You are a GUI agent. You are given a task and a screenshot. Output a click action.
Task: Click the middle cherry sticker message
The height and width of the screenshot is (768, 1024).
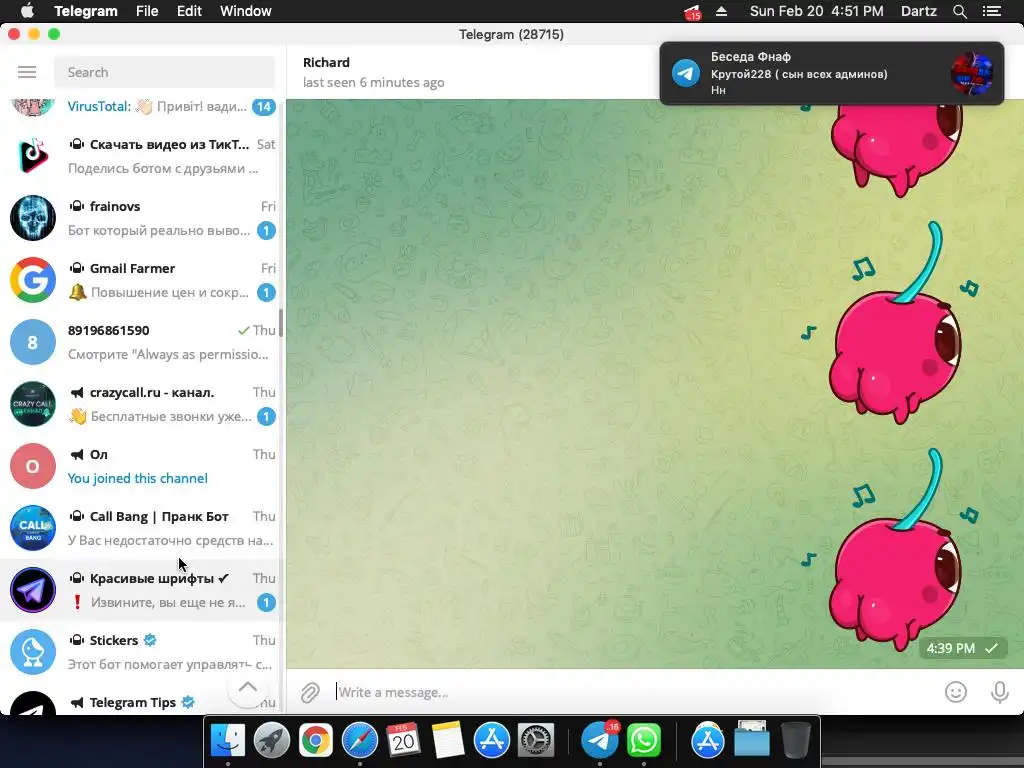893,323
